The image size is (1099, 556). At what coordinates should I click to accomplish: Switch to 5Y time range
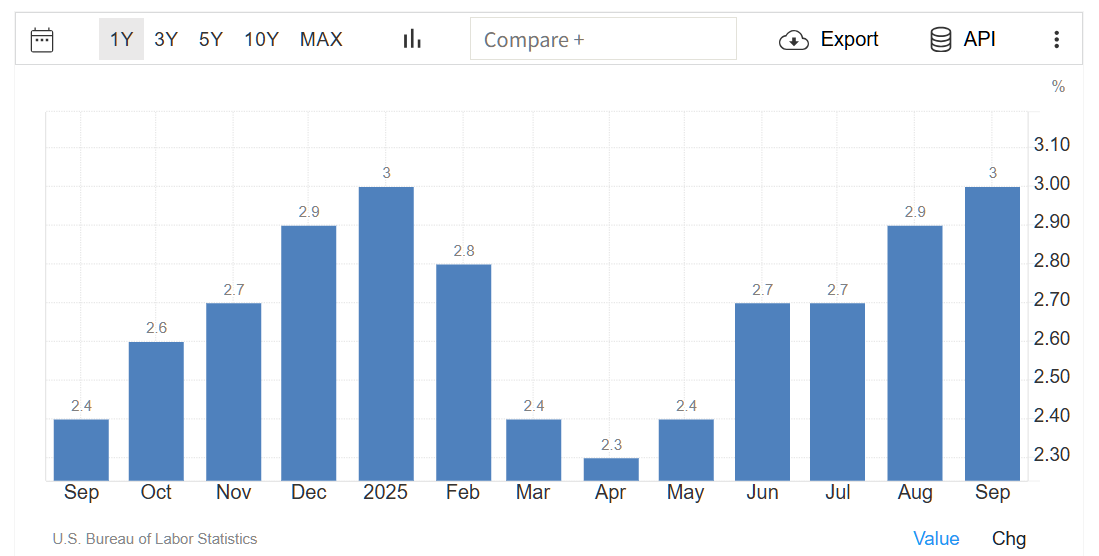(211, 40)
